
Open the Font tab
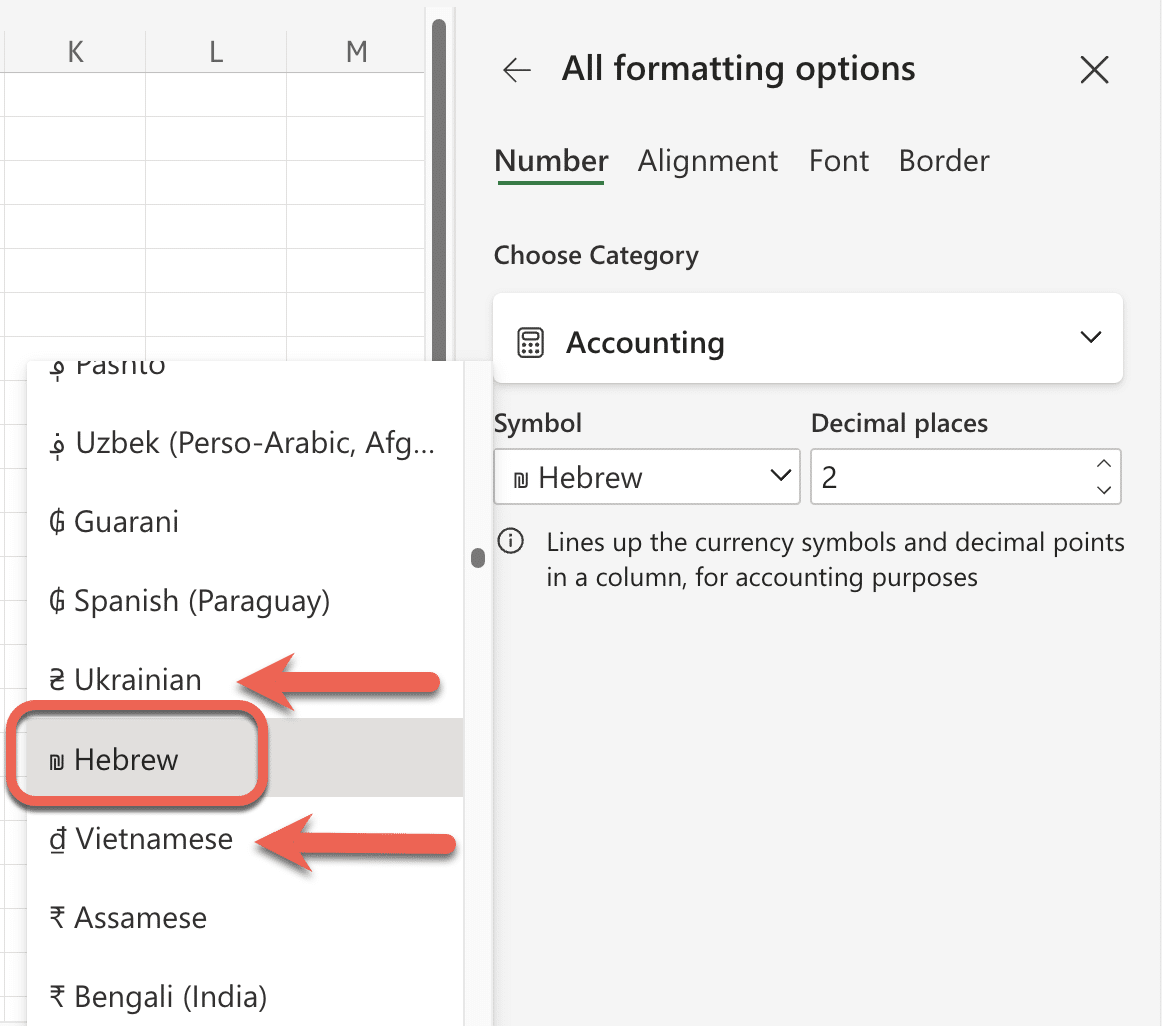839,161
